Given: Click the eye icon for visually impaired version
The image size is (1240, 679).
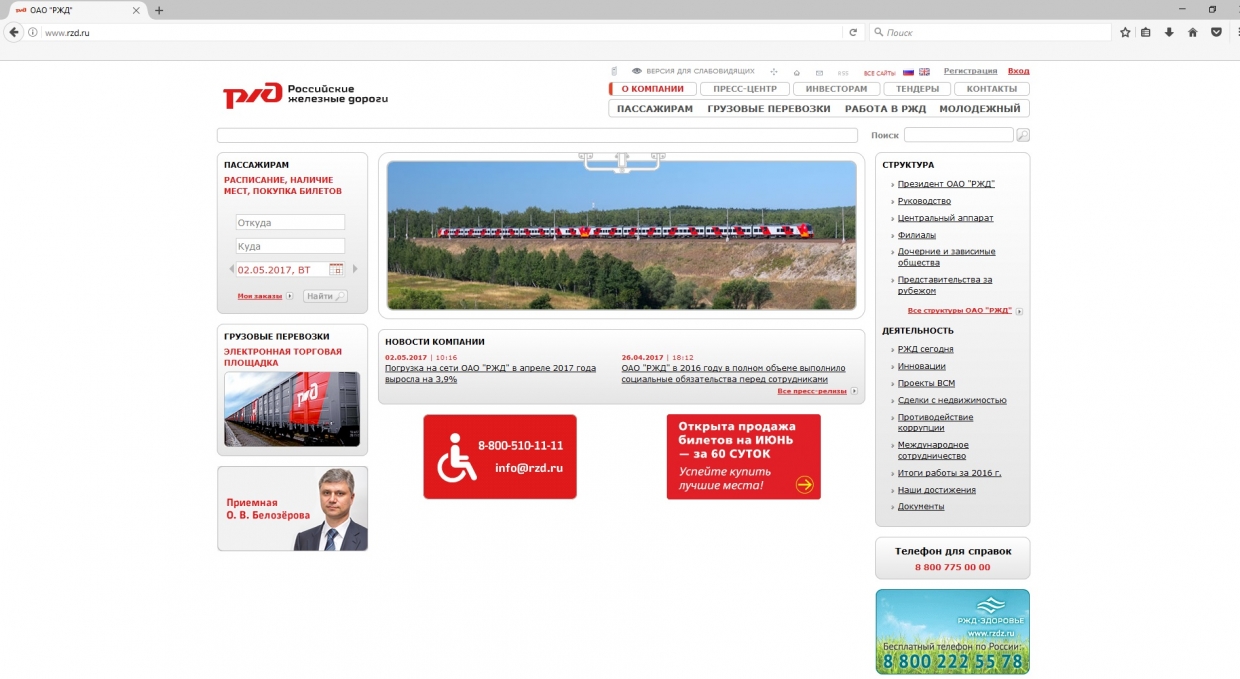Looking at the screenshot, I should click(x=636, y=72).
